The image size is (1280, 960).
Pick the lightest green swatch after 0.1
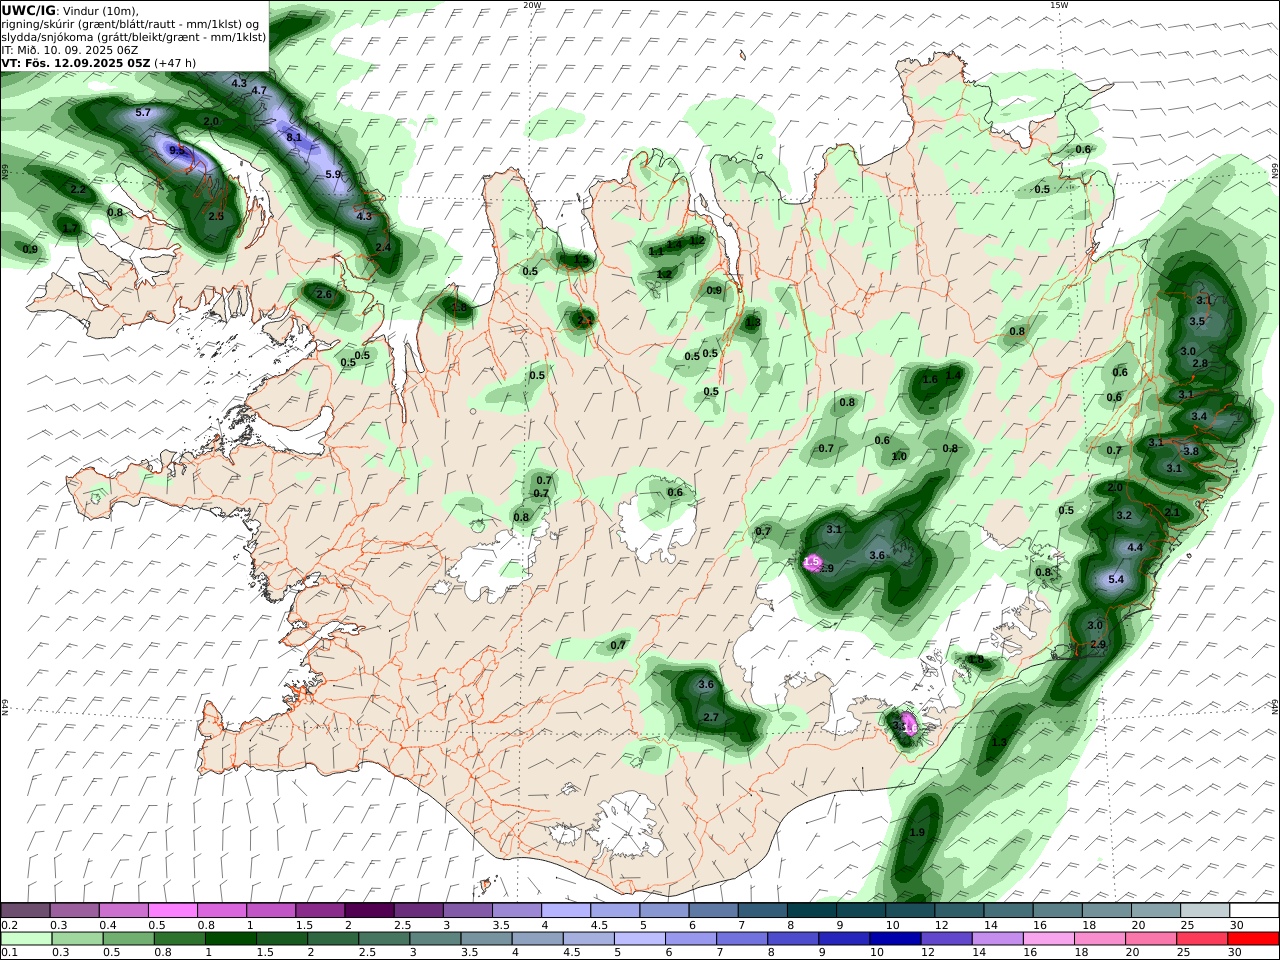click(25, 939)
